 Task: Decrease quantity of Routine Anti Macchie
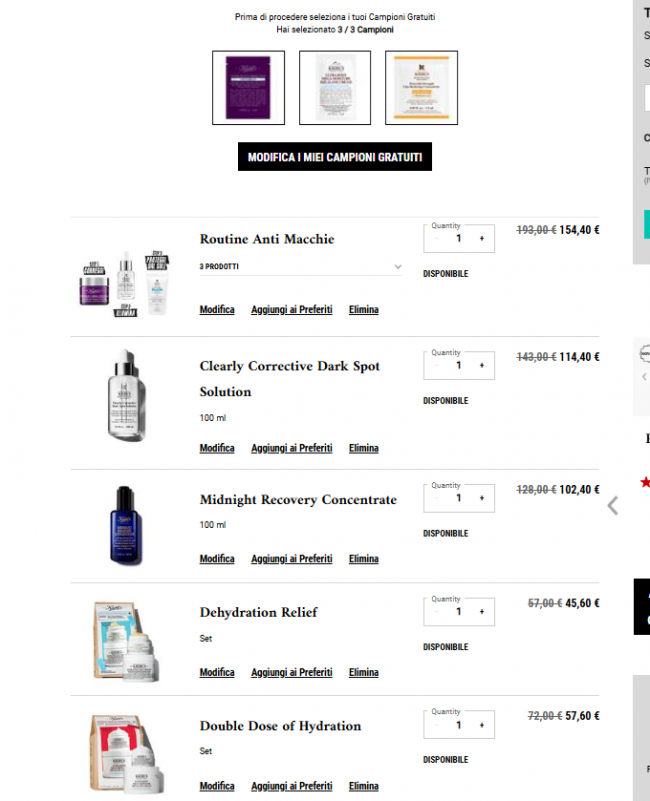(436, 239)
